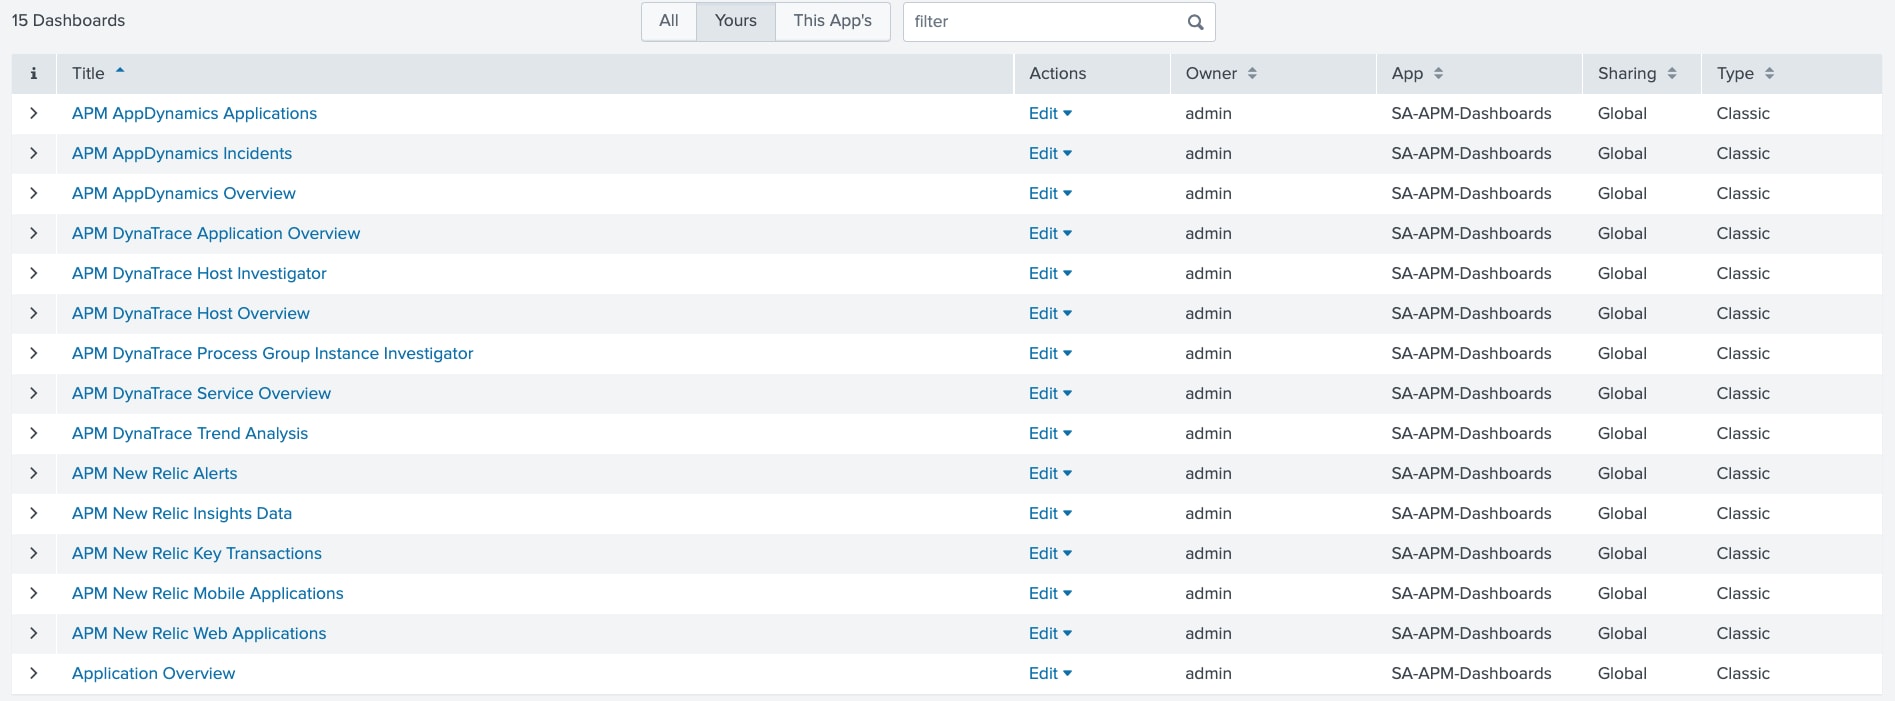
Task: Open APM New Relic Alerts dashboard
Action: tap(155, 473)
